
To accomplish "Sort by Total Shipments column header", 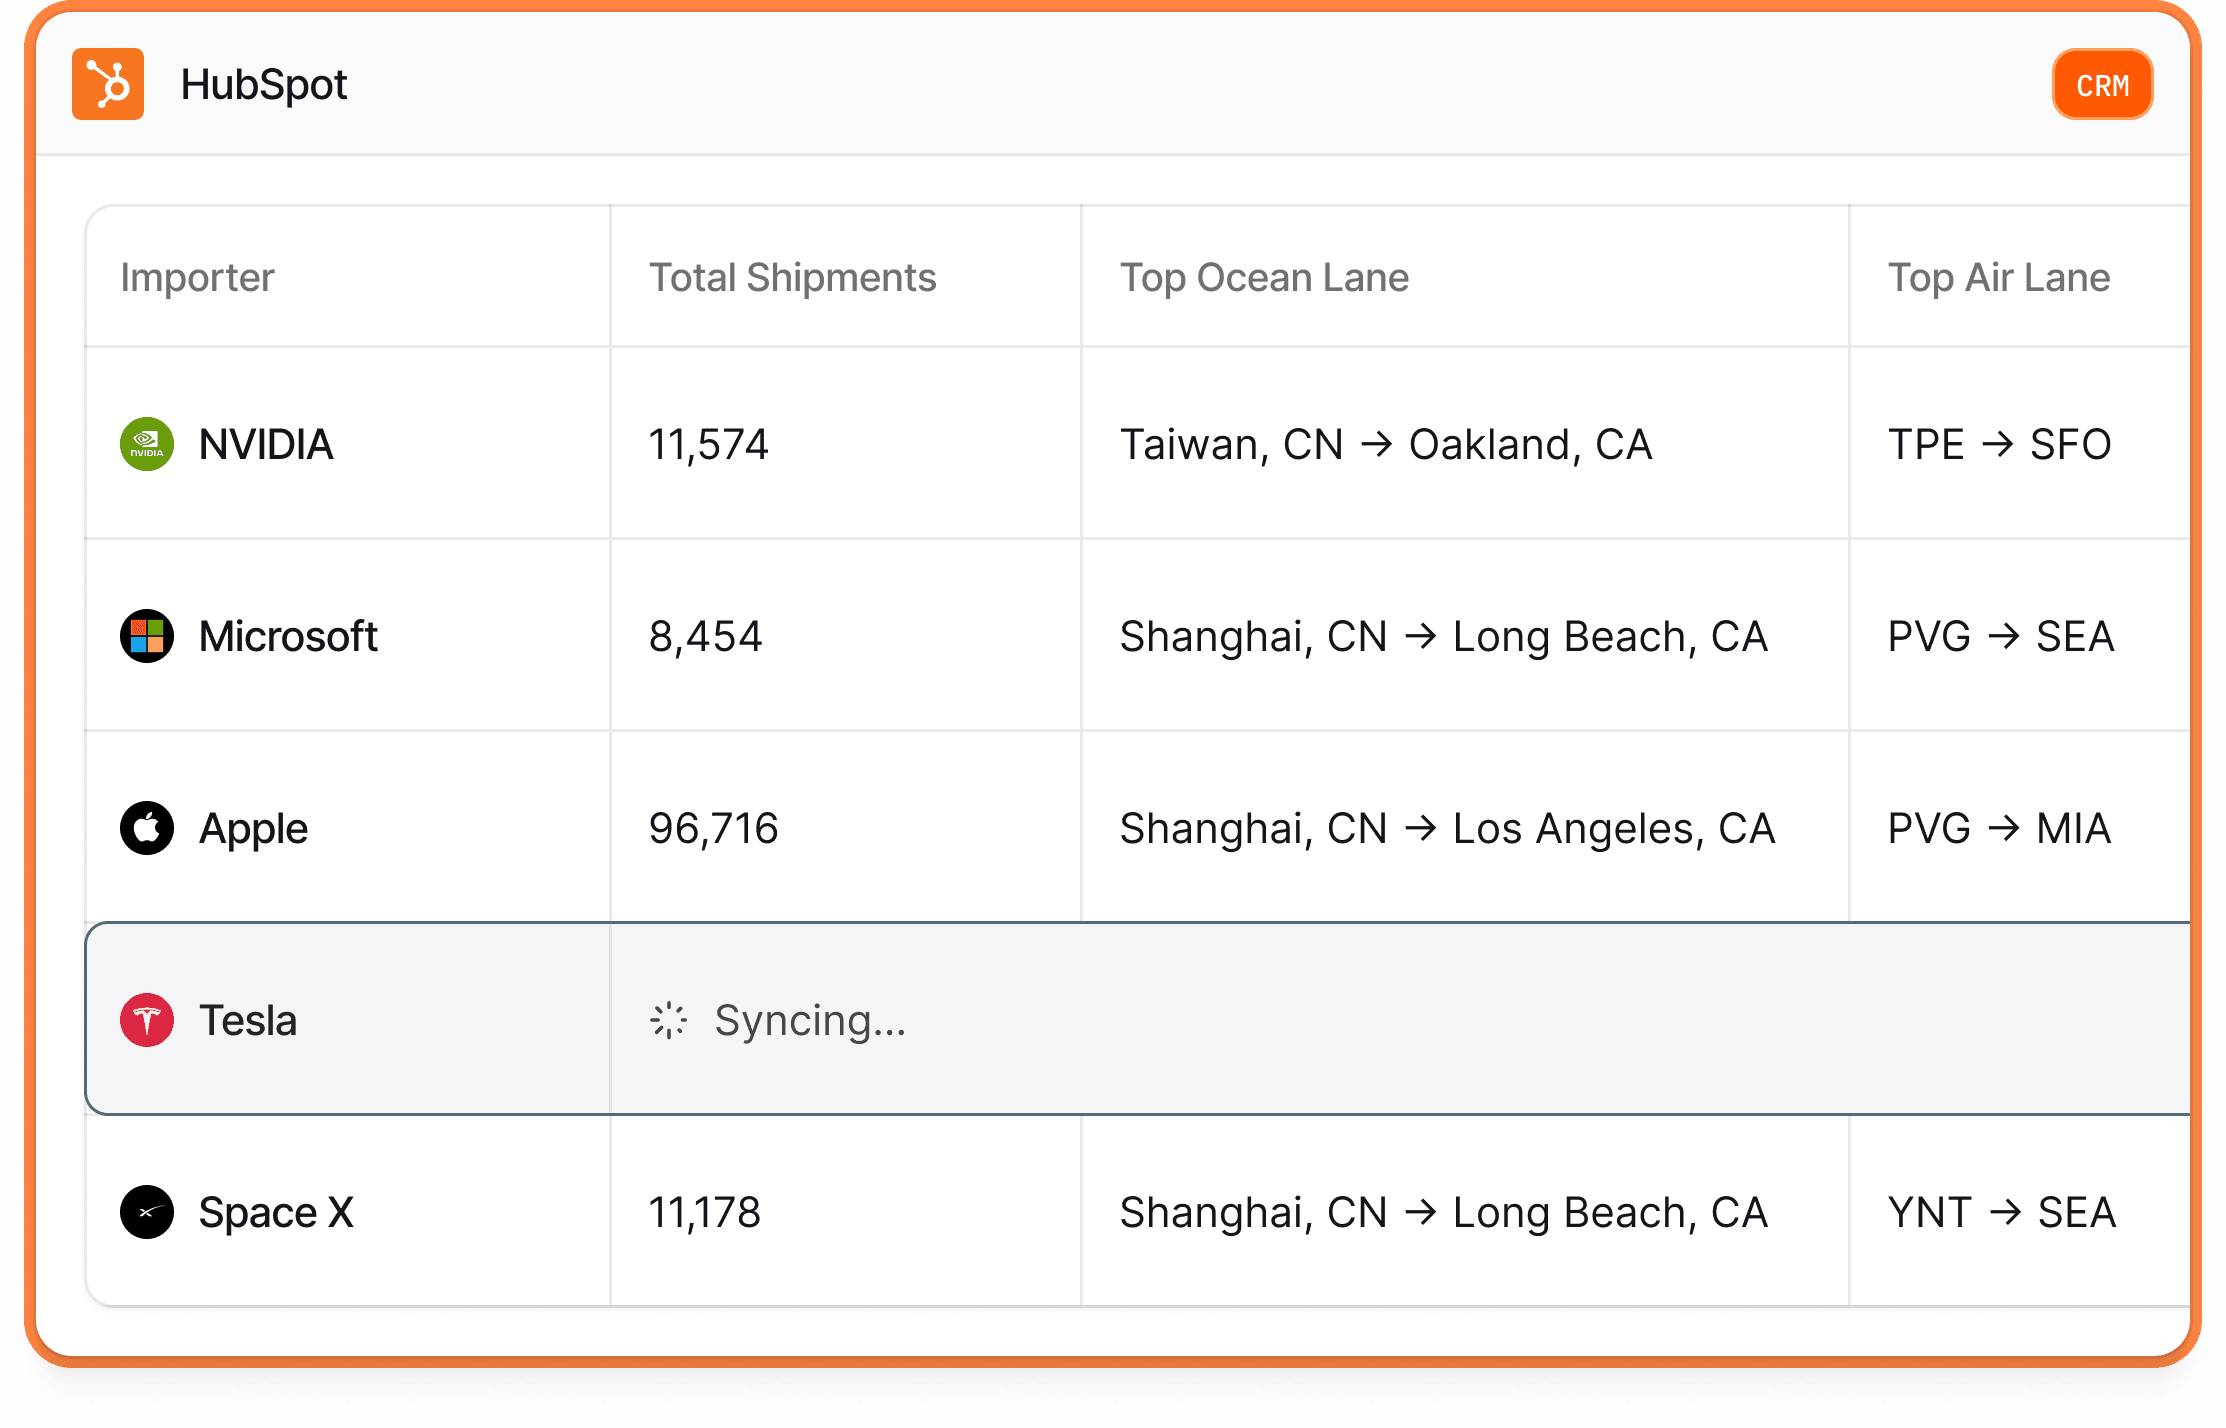I will [x=792, y=277].
